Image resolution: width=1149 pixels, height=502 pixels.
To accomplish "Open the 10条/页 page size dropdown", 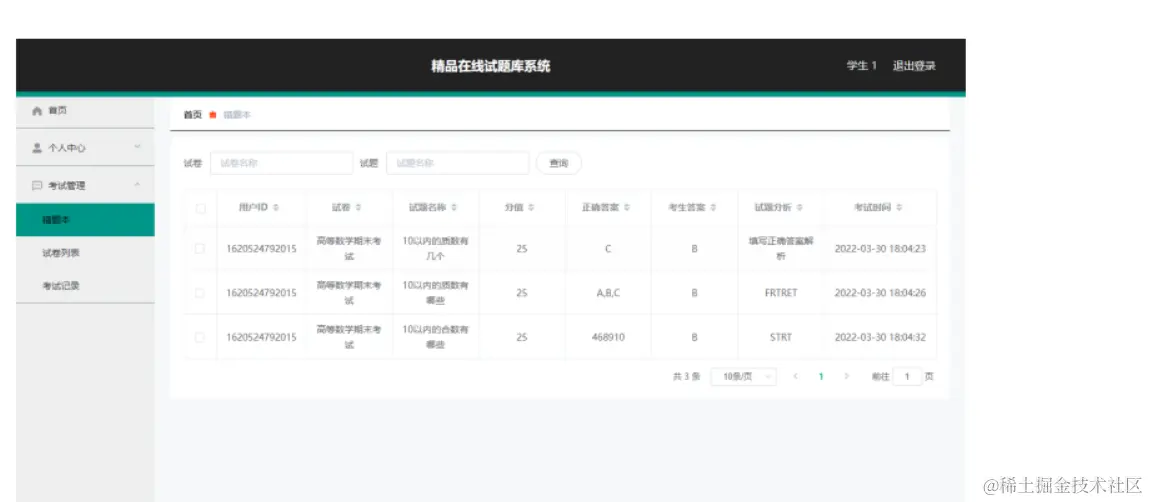I will (x=744, y=377).
